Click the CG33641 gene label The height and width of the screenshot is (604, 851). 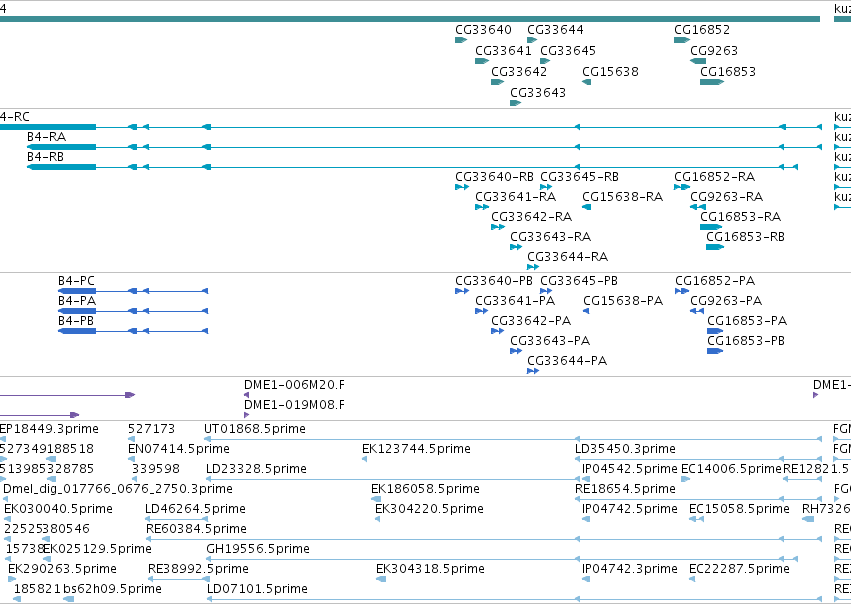503,50
